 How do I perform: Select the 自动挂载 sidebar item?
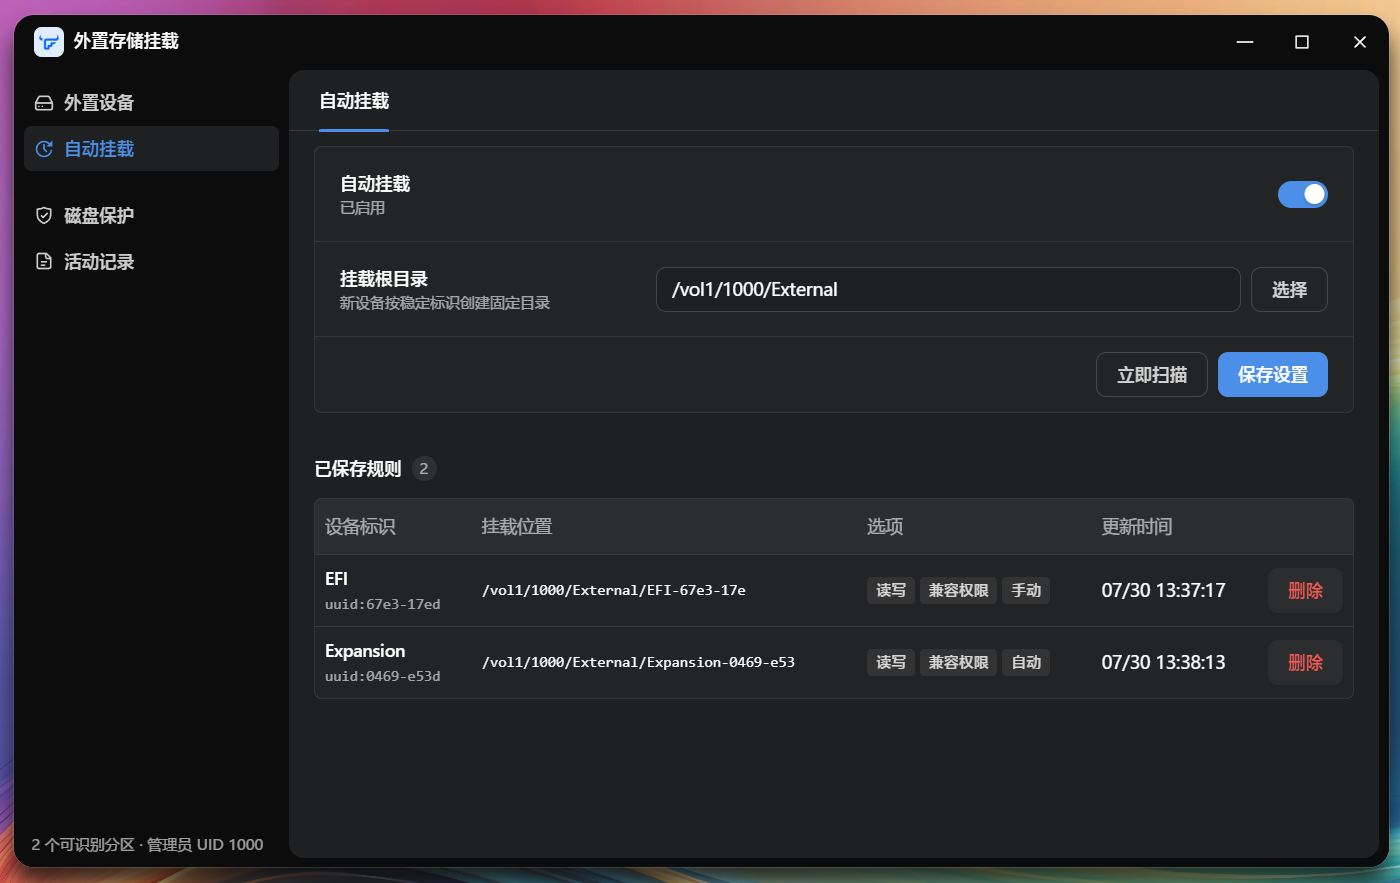point(151,149)
